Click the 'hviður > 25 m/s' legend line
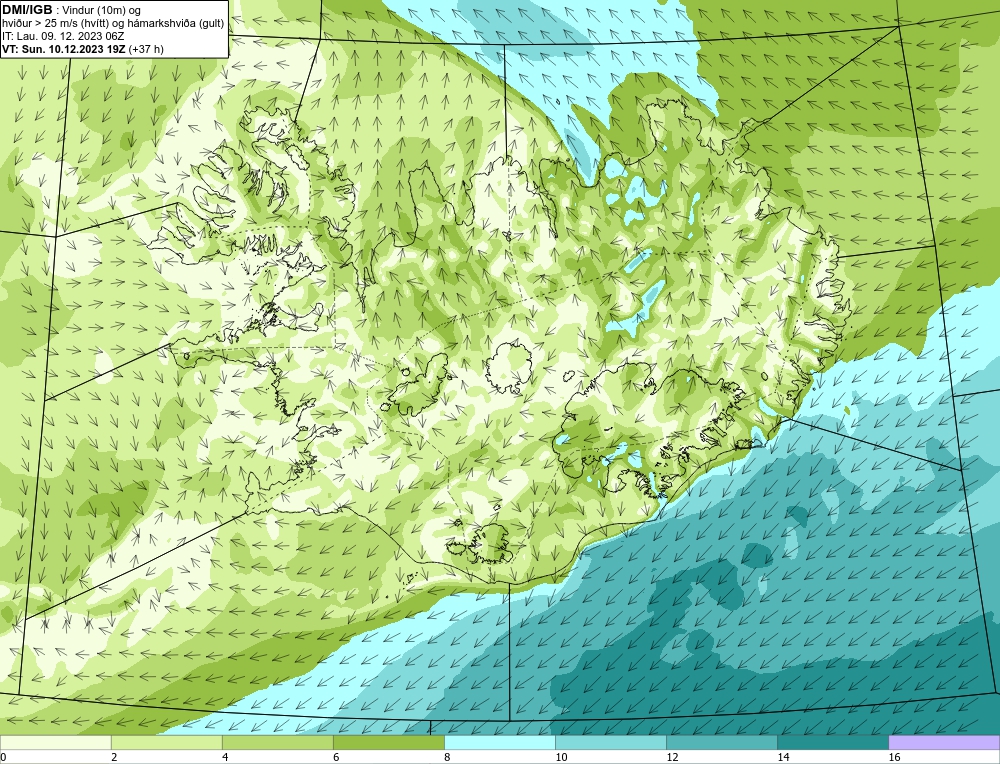Screen dimensions: 1000x764 113,24
